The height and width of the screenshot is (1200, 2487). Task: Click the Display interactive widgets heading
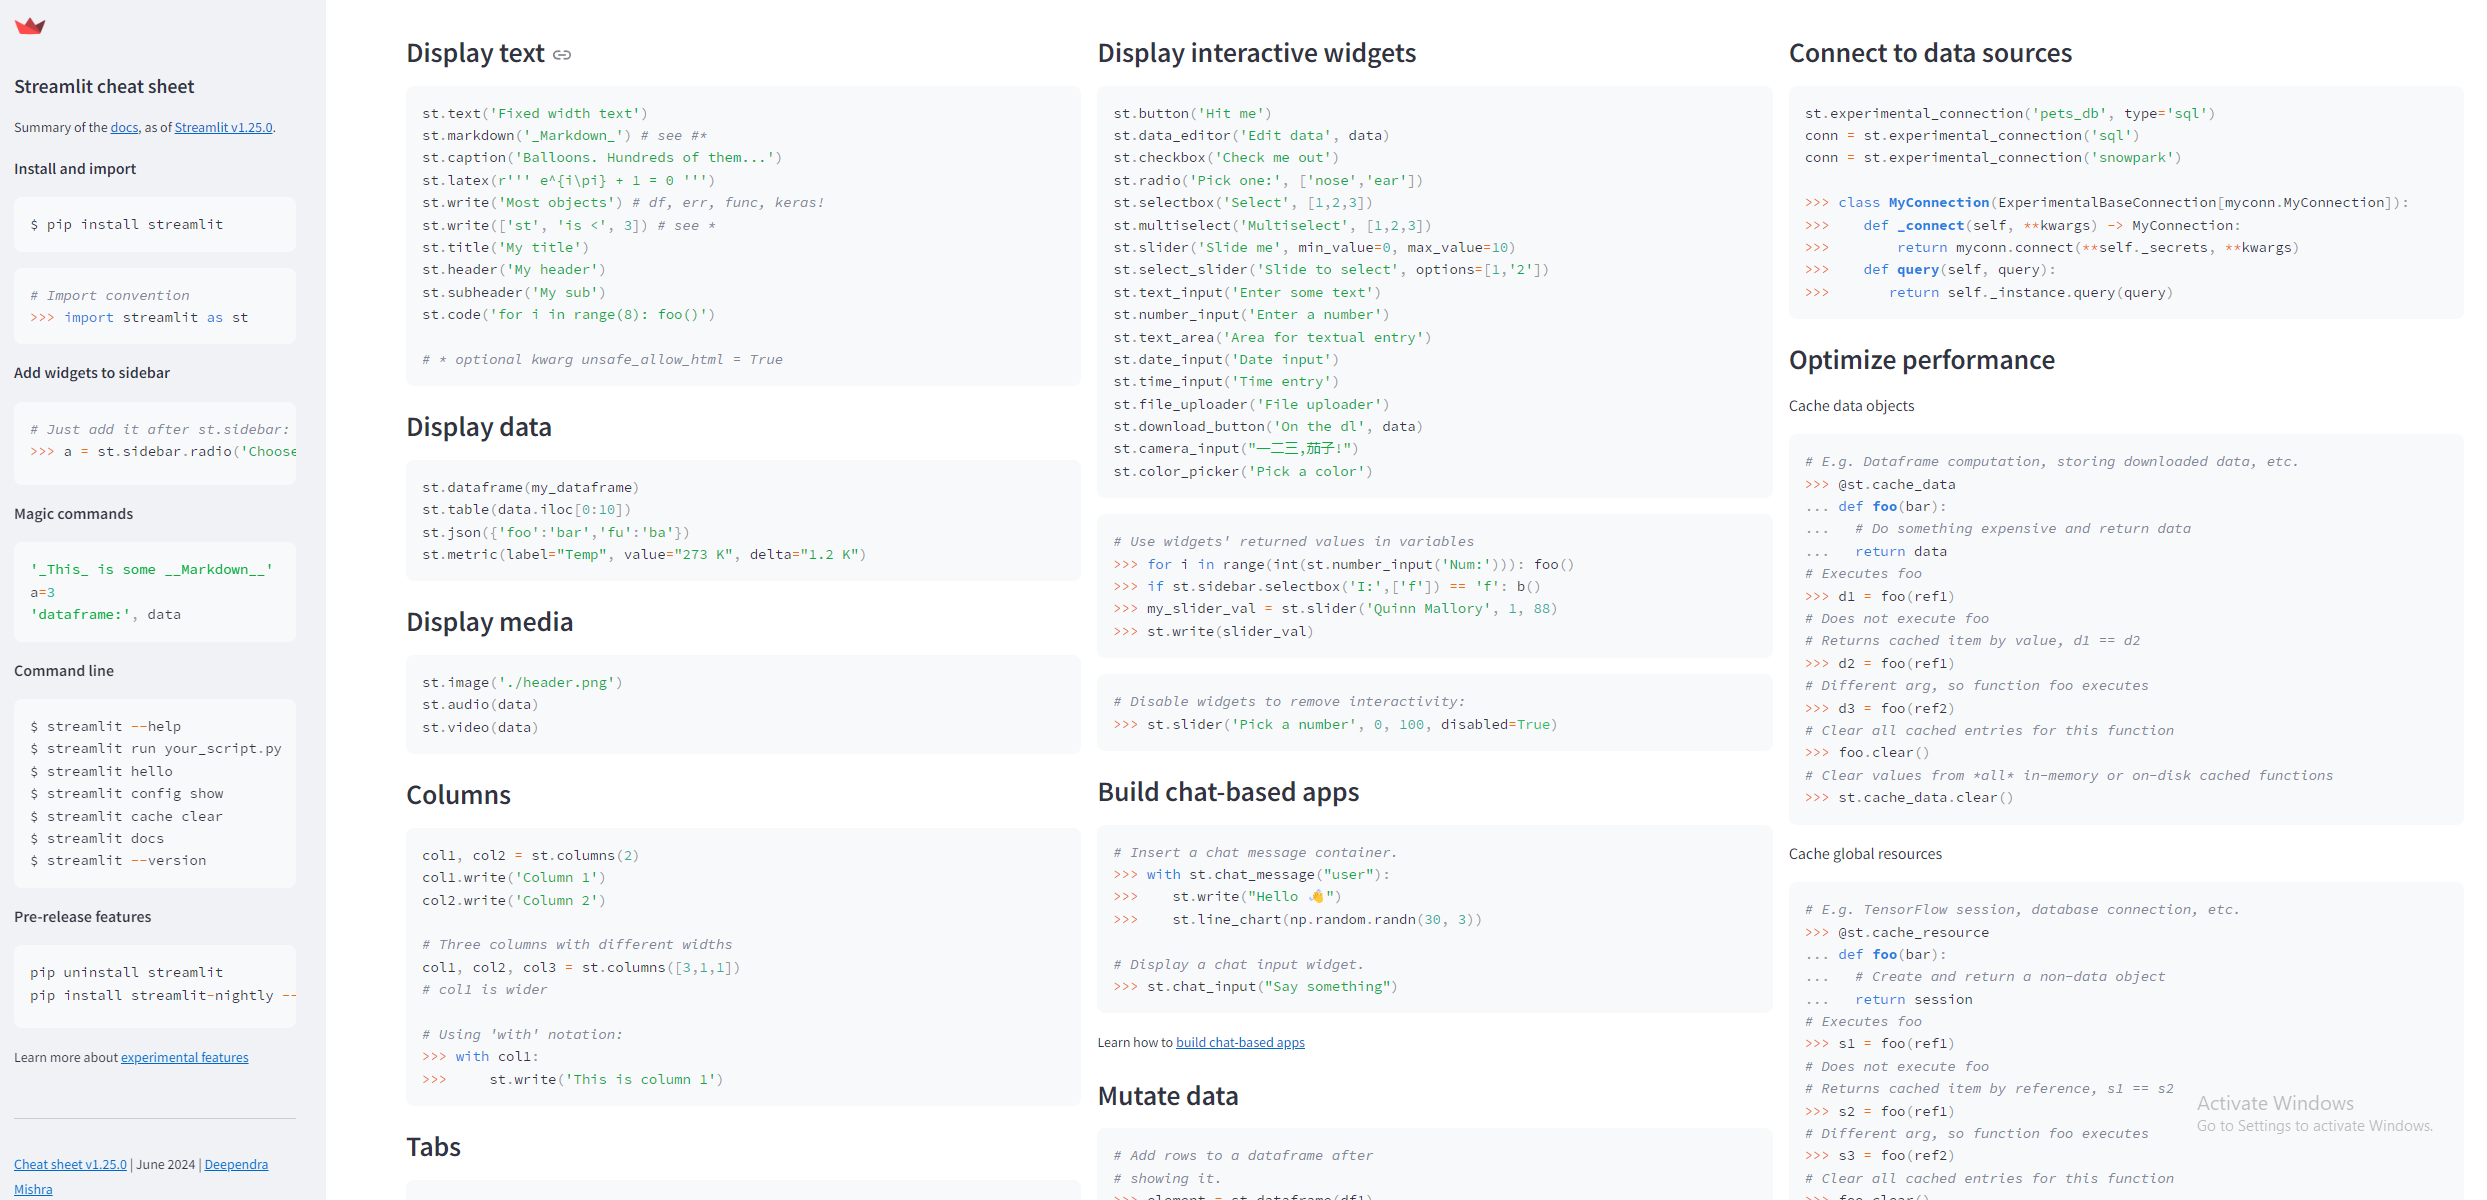click(x=1257, y=53)
